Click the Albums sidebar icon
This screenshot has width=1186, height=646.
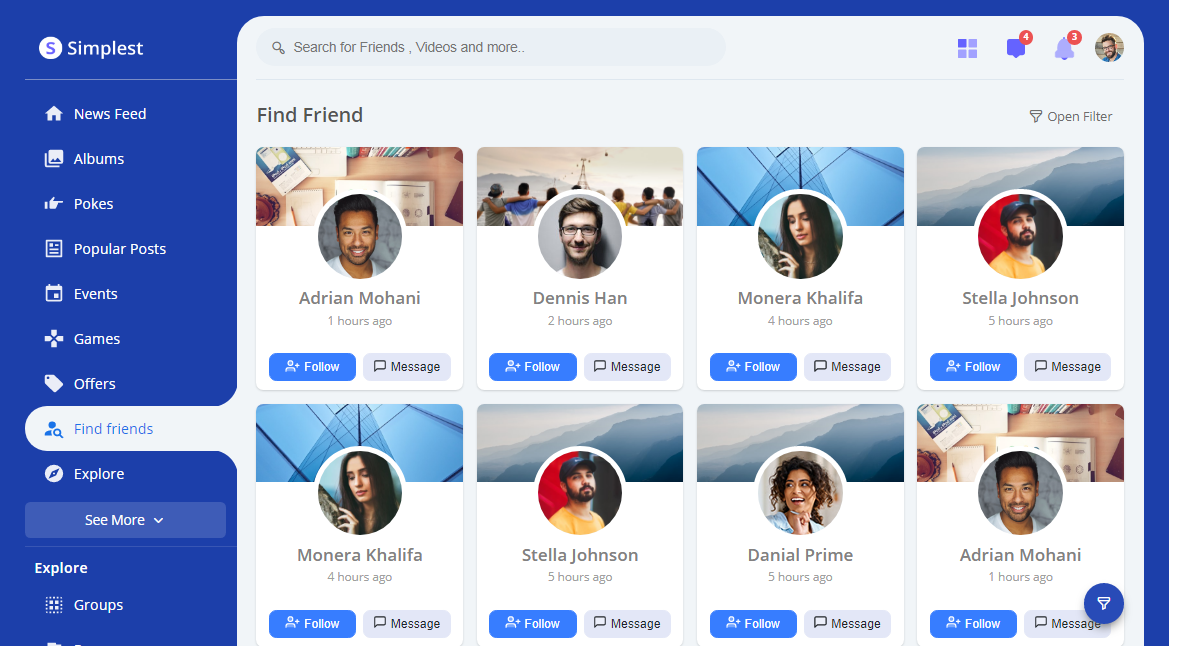pyautogui.click(x=54, y=159)
